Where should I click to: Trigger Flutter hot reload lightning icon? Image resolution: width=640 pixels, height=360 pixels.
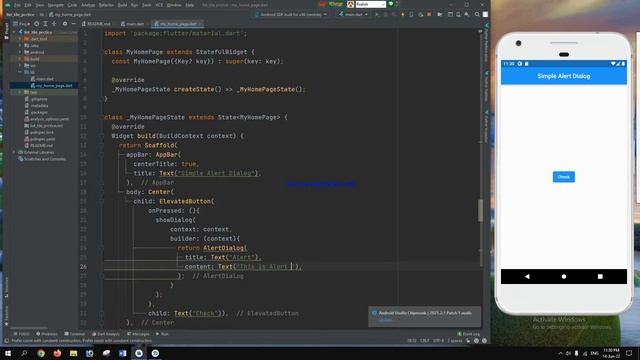(x=402, y=14)
